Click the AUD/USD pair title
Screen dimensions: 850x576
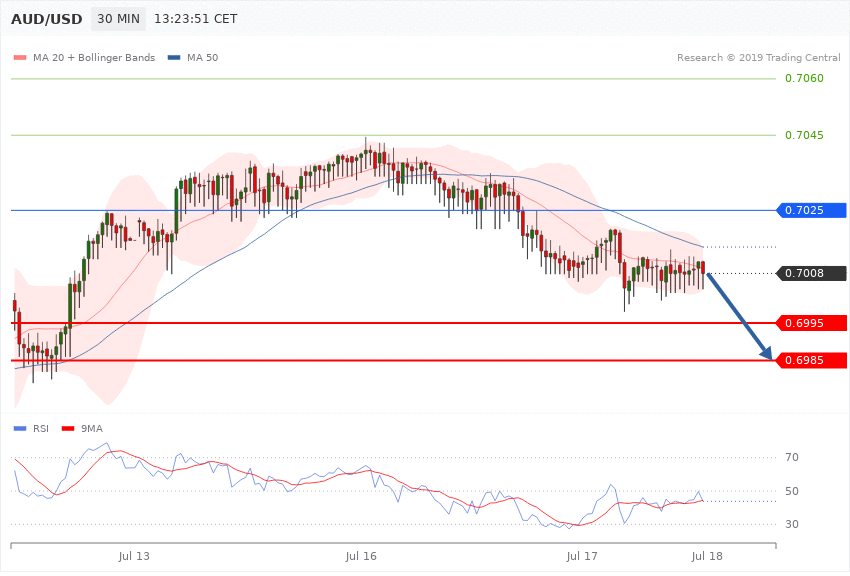tap(47, 19)
